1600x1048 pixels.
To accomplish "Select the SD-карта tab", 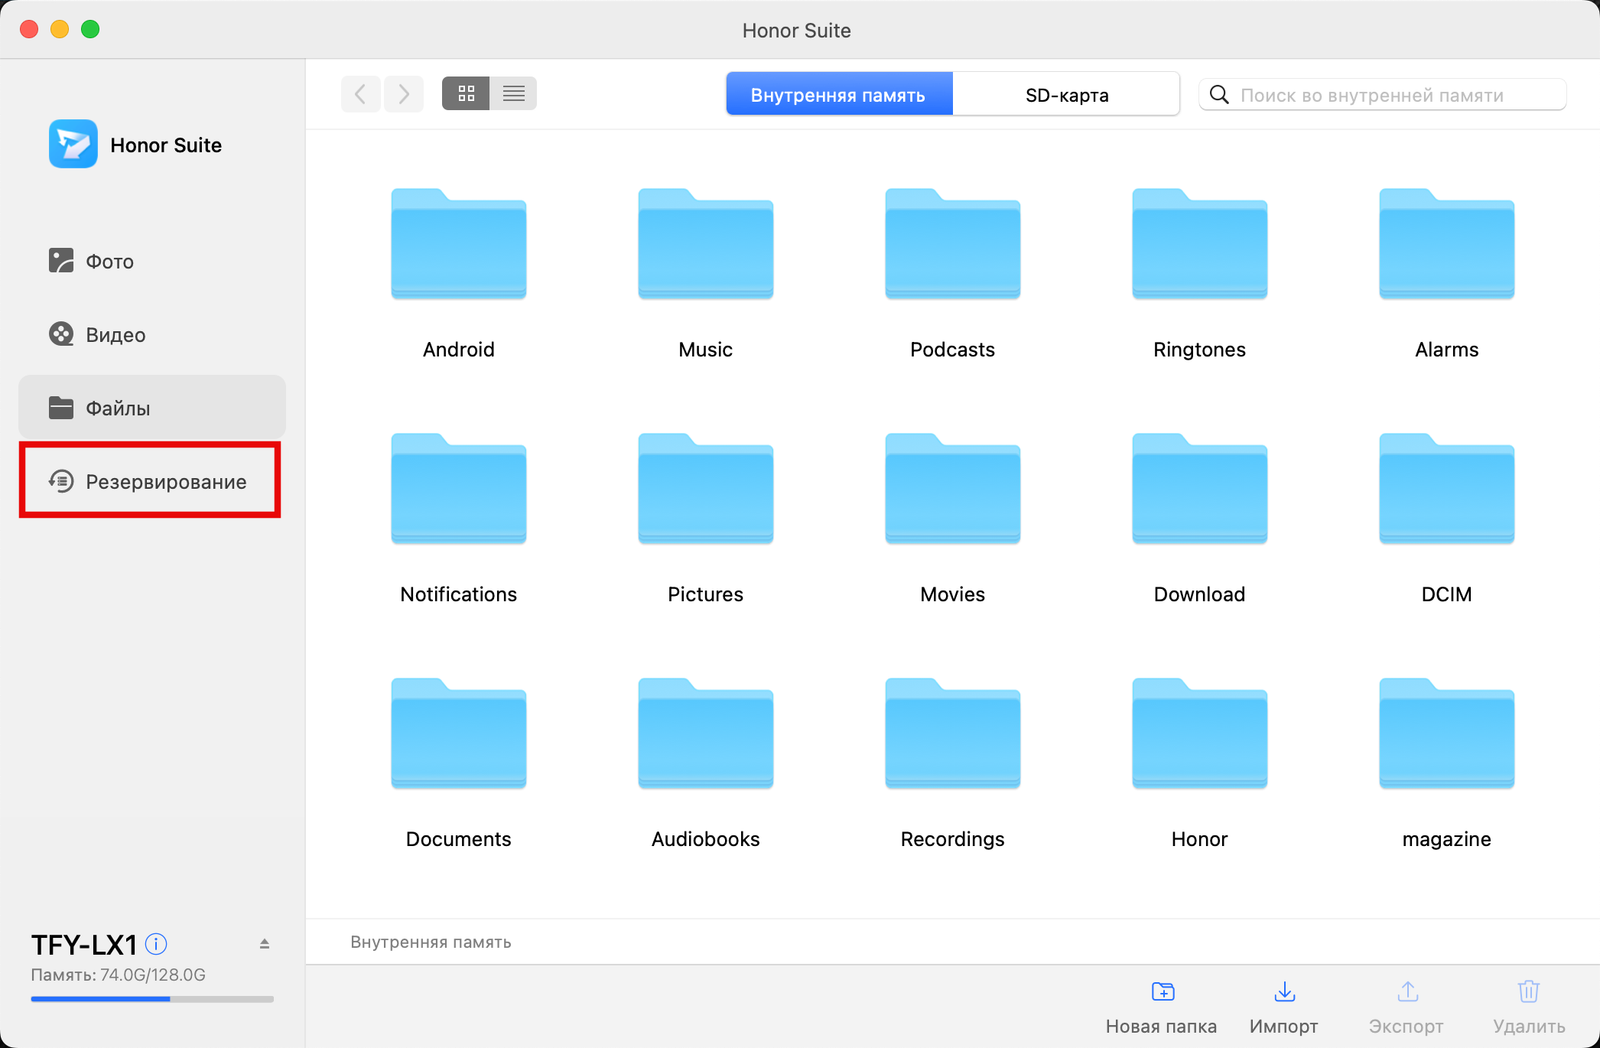I will tap(1066, 94).
